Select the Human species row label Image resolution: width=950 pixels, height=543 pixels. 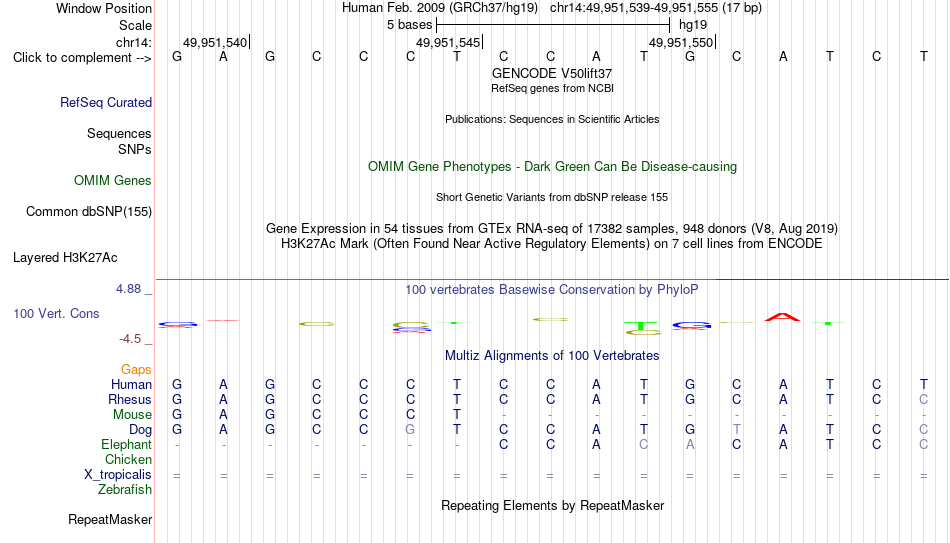[131, 384]
